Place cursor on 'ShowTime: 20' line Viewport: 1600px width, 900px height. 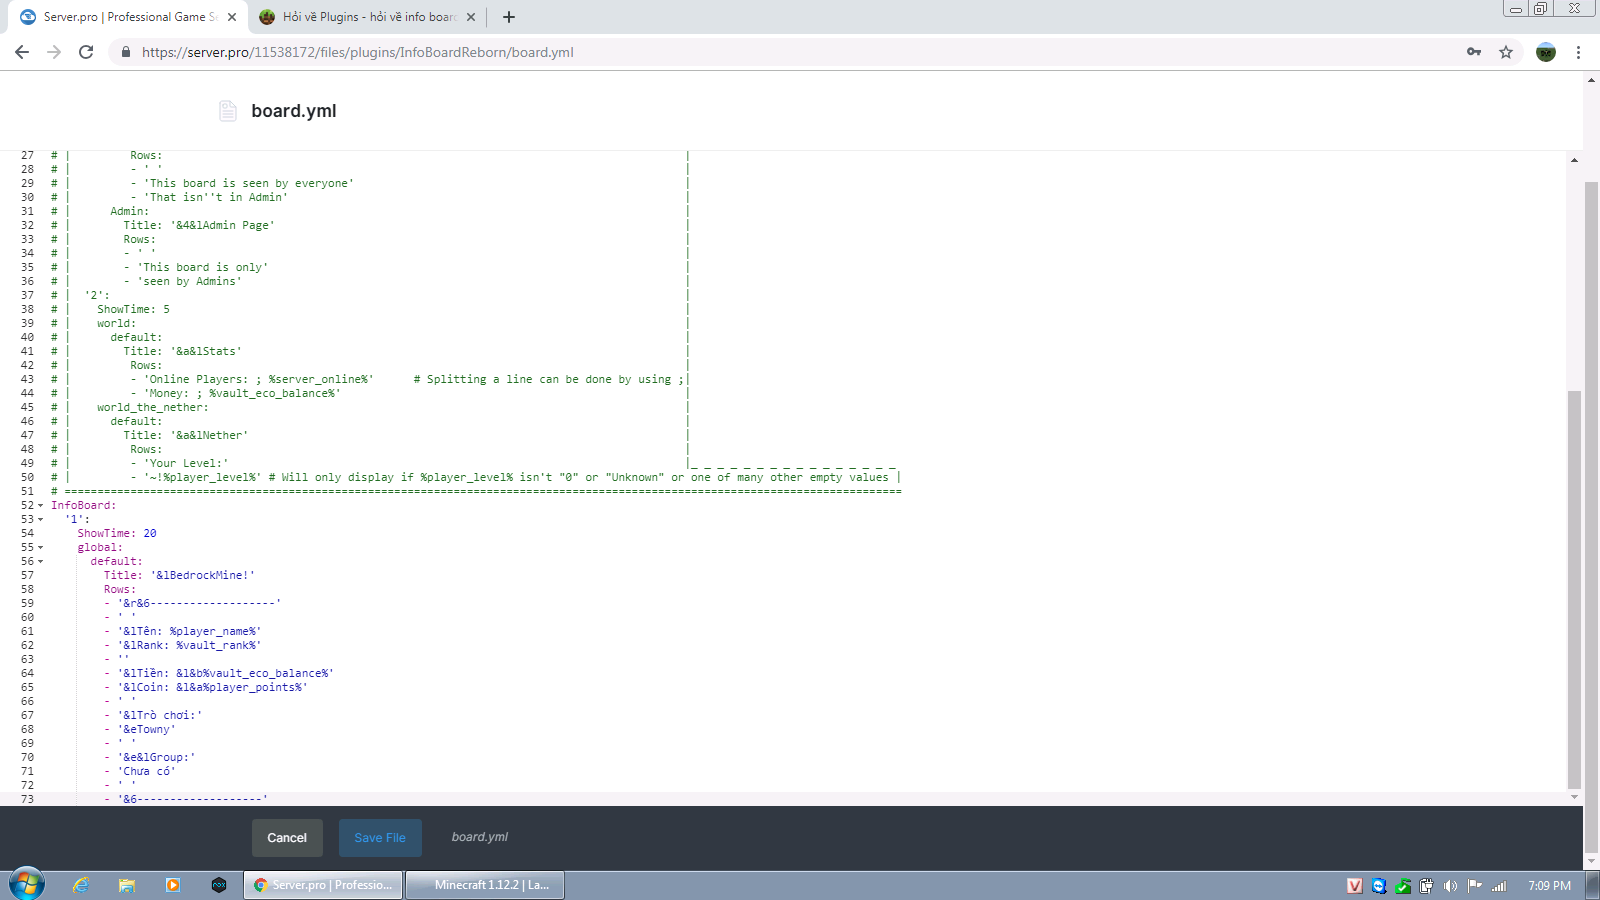point(117,534)
